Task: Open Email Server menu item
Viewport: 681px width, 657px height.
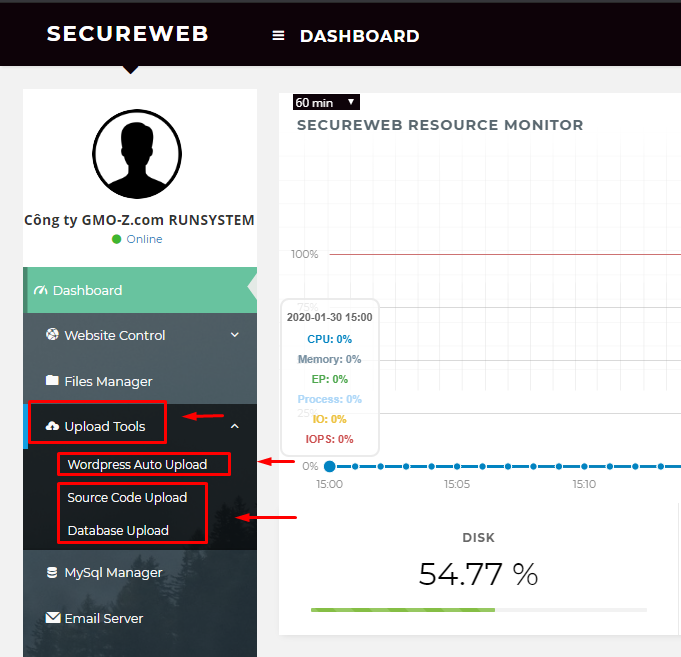Action: tap(140, 618)
